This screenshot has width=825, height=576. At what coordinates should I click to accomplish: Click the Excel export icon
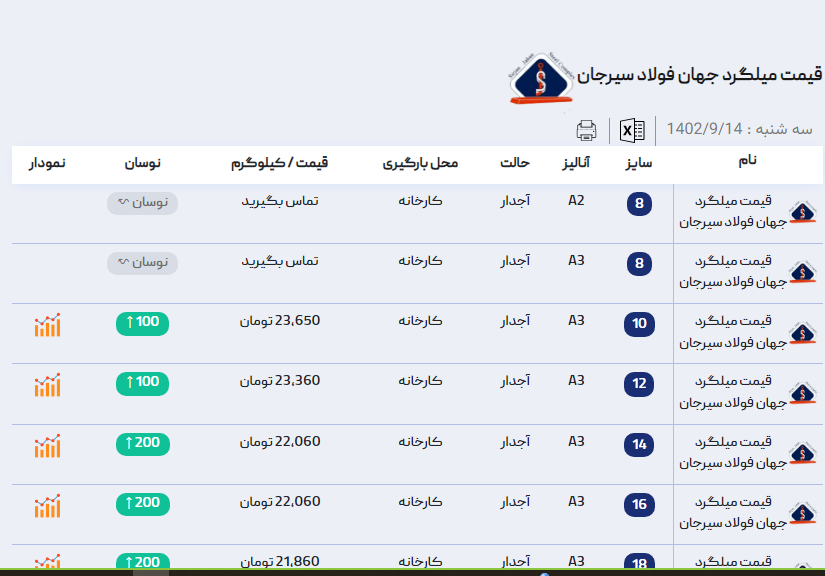632,130
